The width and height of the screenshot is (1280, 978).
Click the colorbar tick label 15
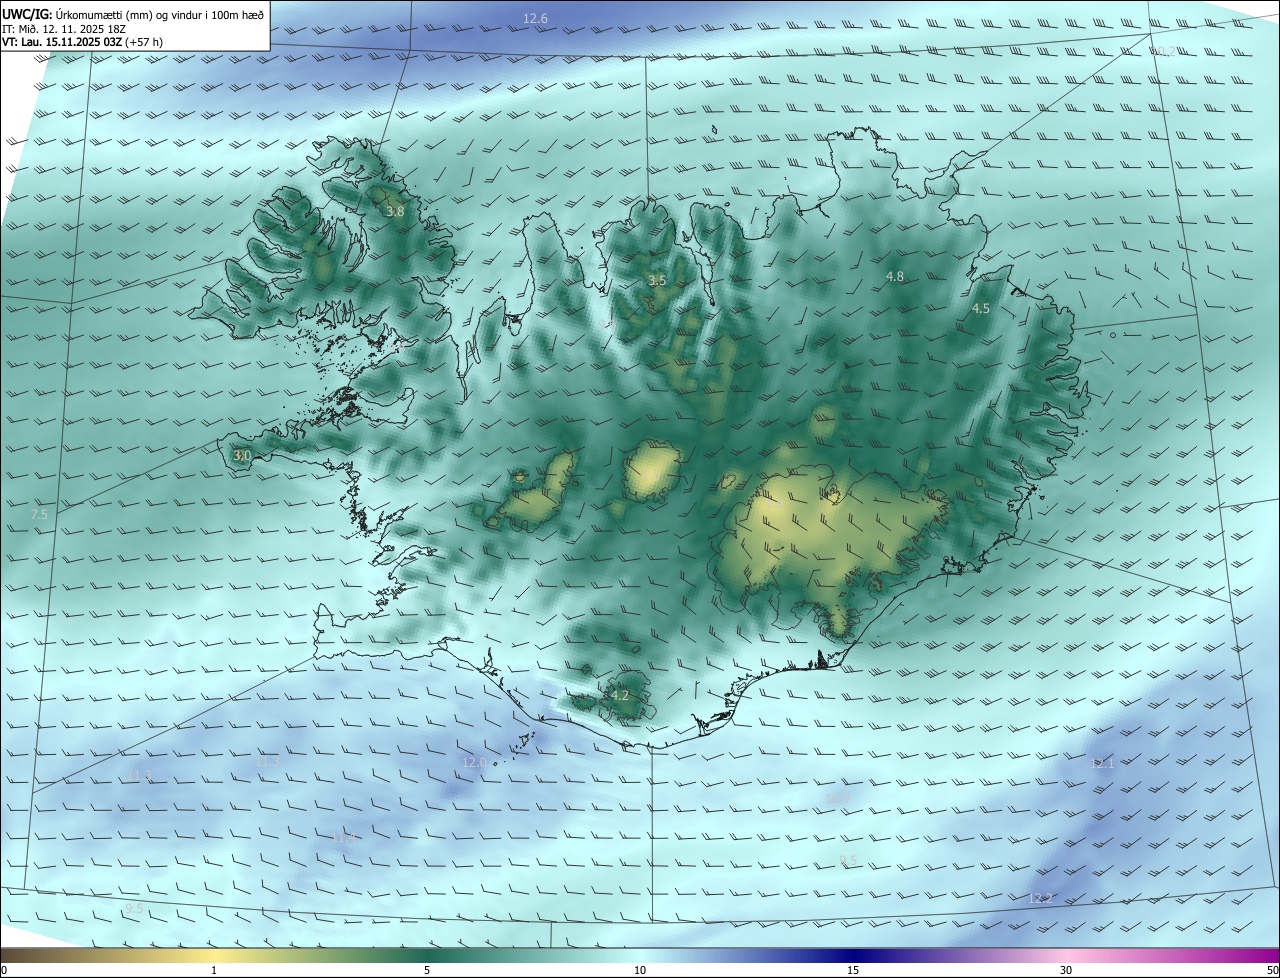click(853, 970)
